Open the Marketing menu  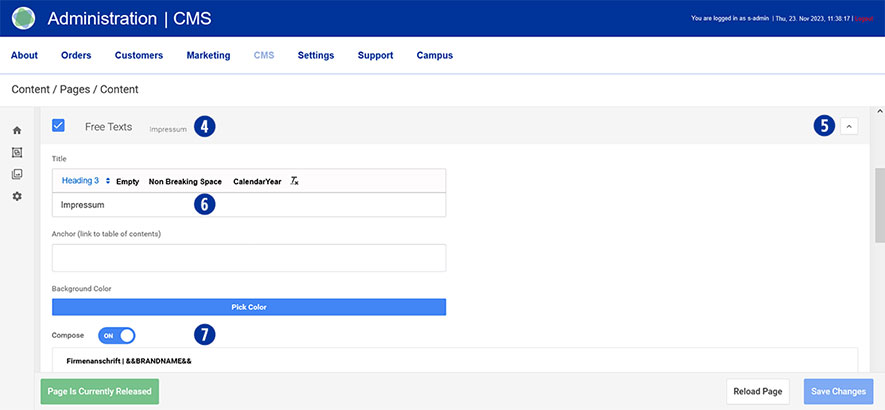pos(208,56)
